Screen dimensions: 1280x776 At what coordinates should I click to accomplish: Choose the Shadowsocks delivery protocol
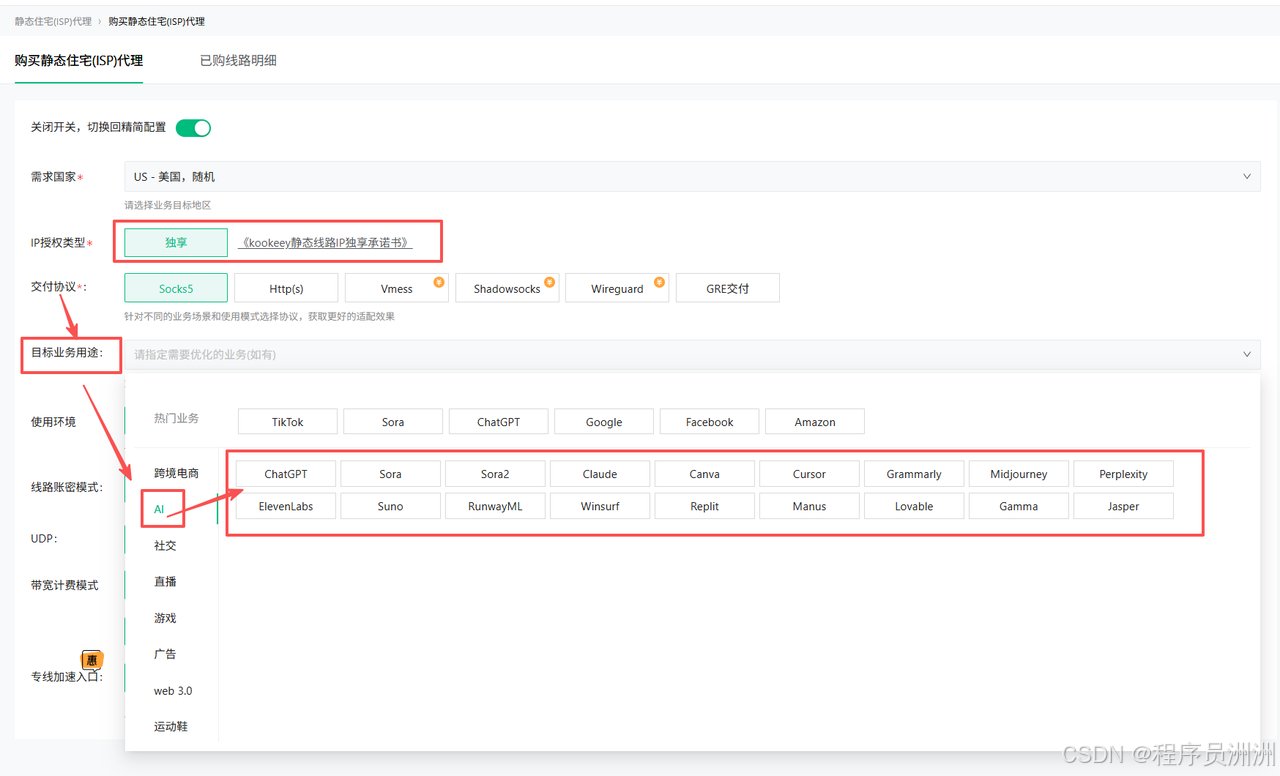click(507, 288)
